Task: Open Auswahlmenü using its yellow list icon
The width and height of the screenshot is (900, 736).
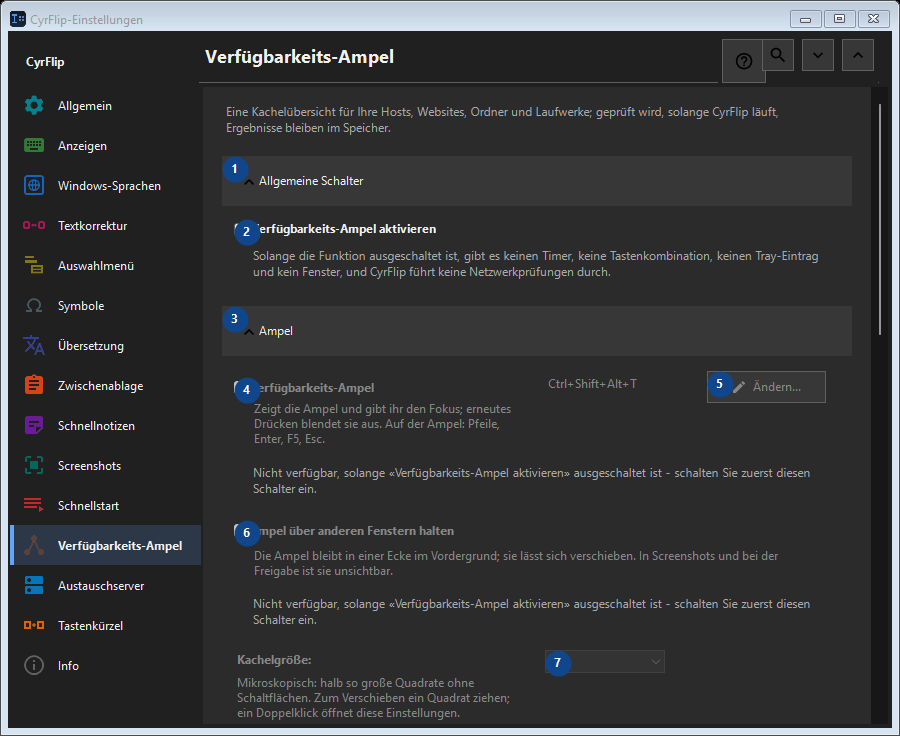Action: (x=34, y=265)
